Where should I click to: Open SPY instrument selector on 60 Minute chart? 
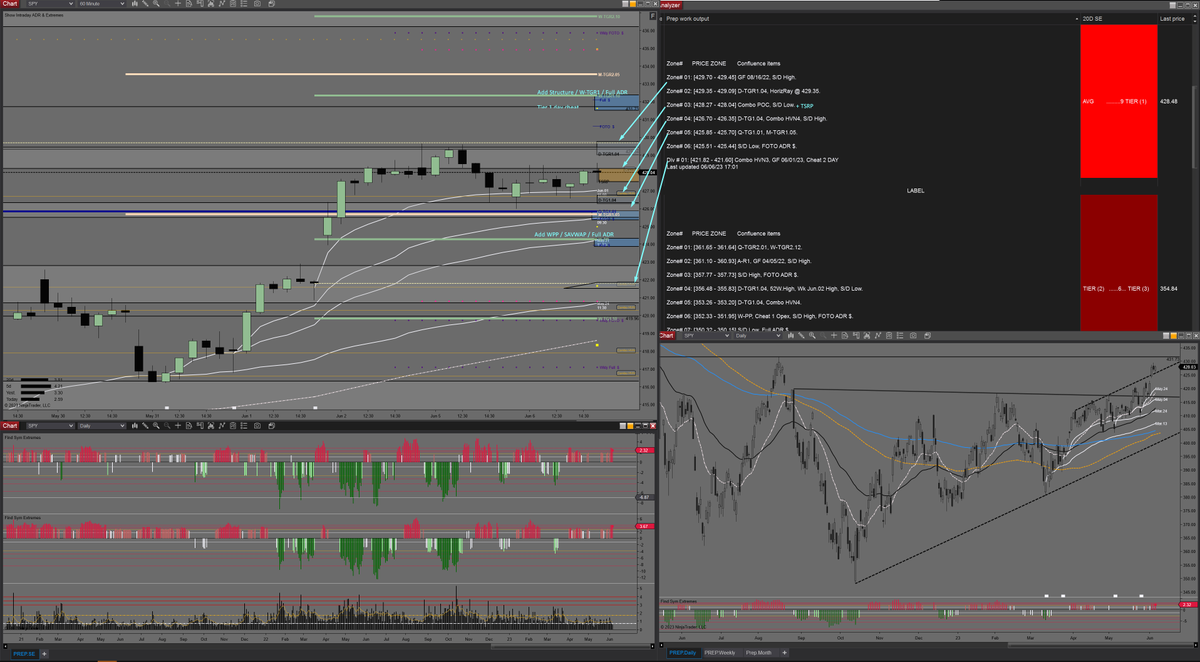[50, 4]
